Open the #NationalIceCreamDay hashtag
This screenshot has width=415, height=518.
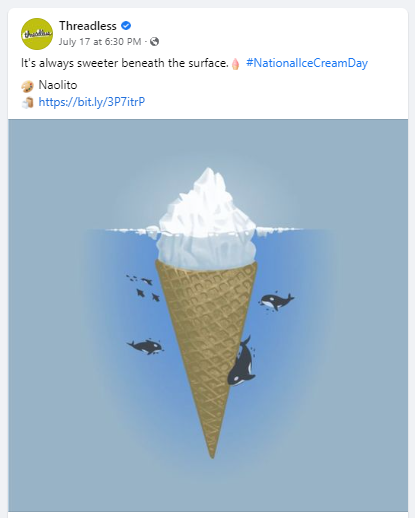click(x=307, y=63)
